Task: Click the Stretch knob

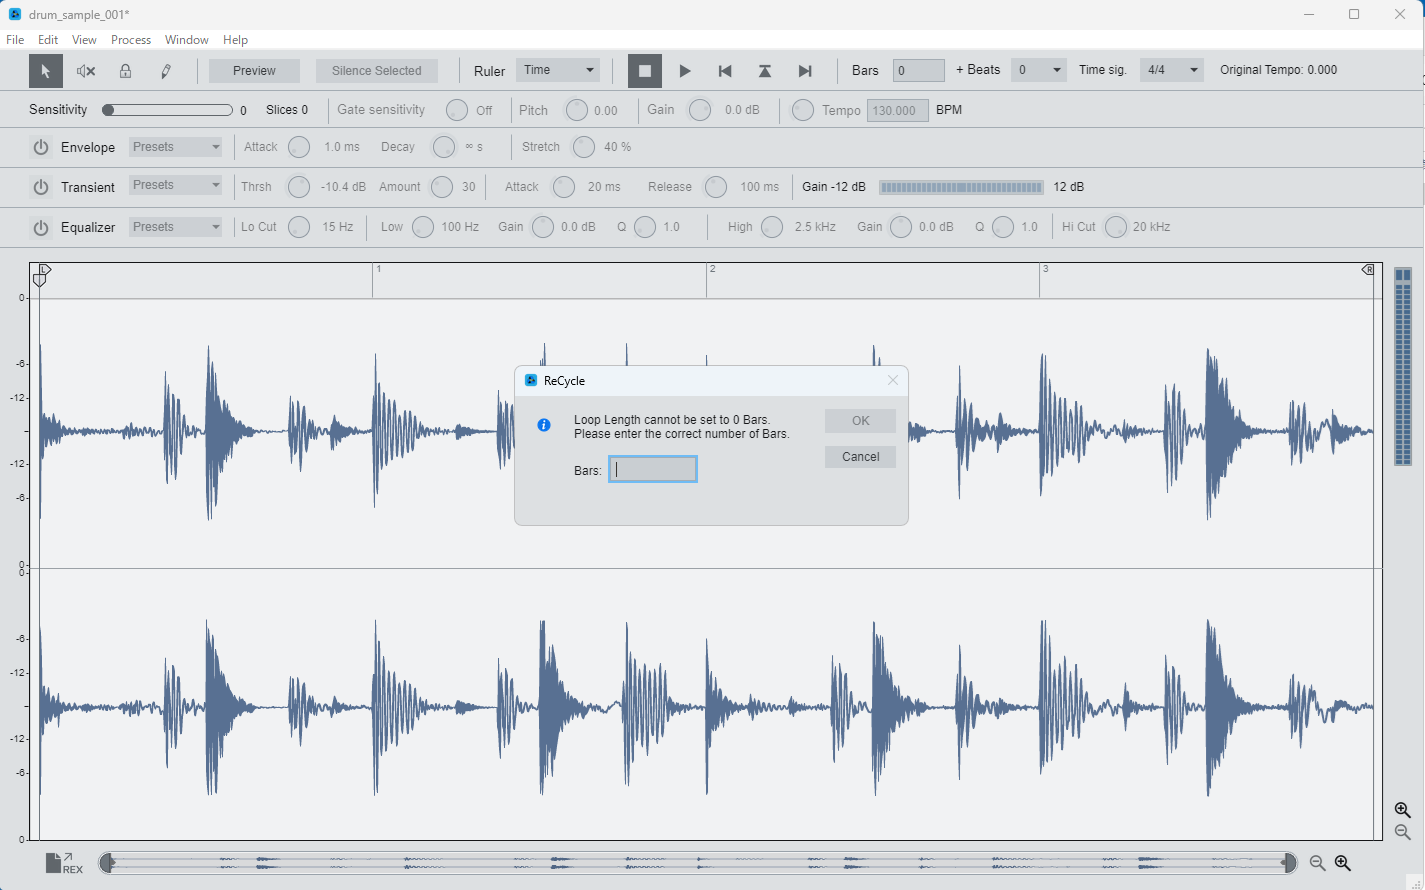Action: [583, 147]
